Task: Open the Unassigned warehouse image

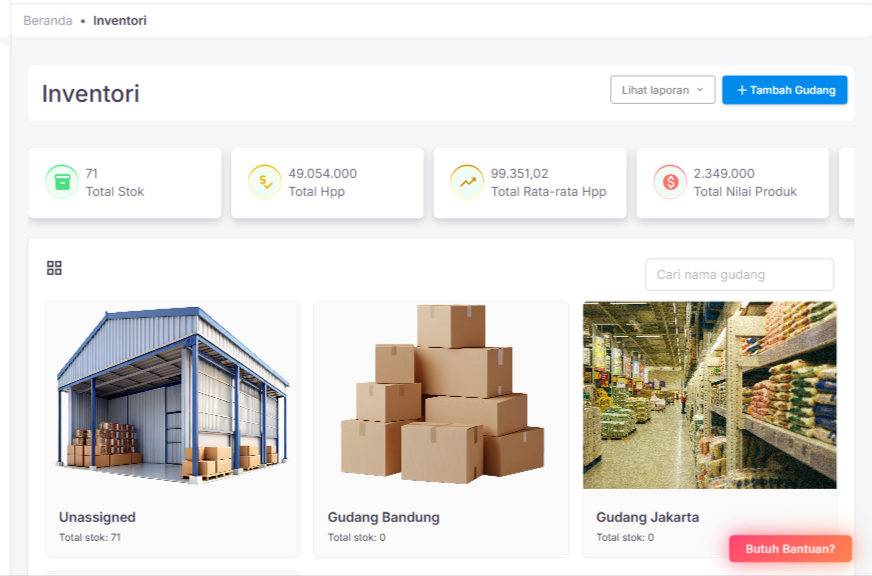Action: [x=172, y=396]
